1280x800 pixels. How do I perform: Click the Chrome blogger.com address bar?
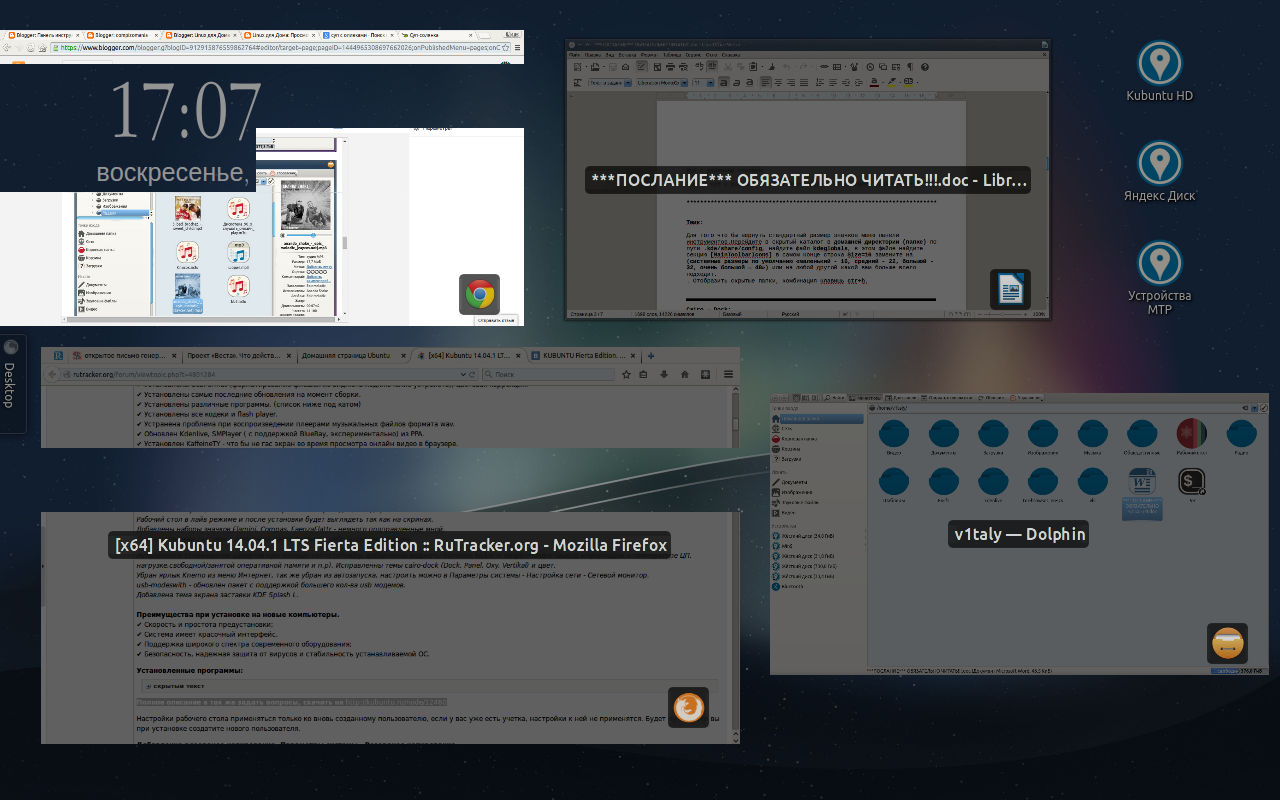coord(280,47)
